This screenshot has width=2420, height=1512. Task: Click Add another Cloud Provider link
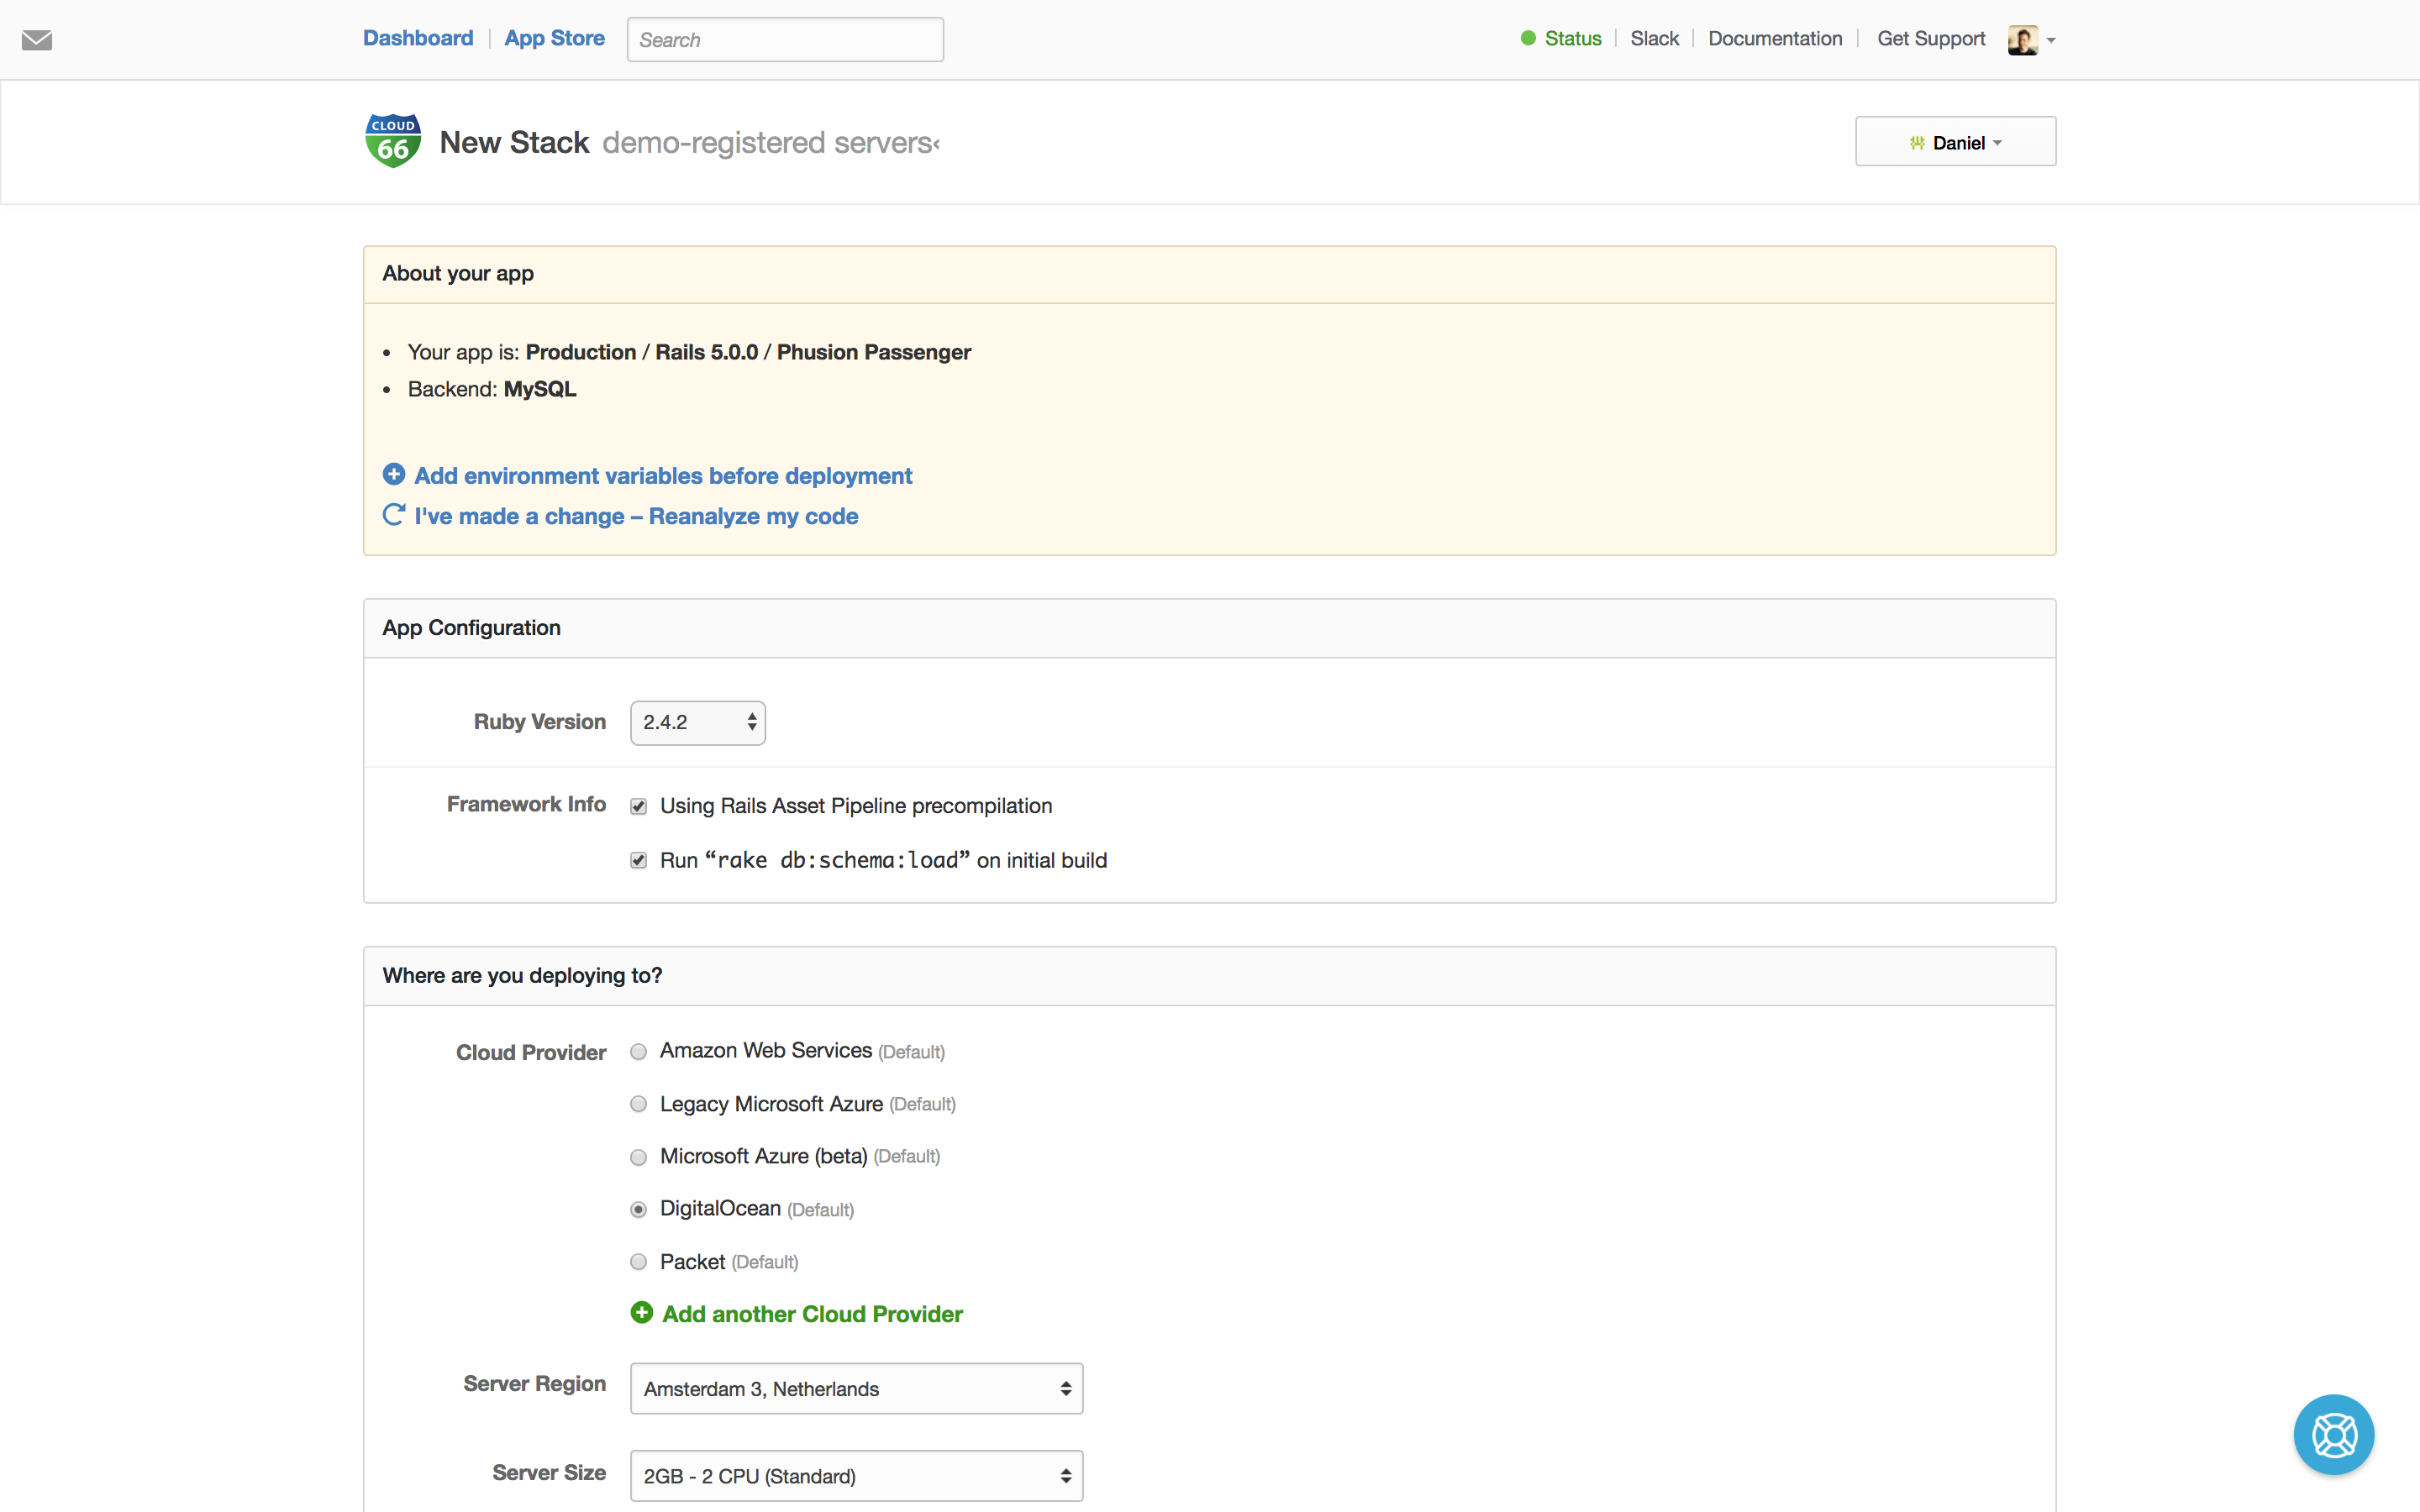(x=812, y=1314)
